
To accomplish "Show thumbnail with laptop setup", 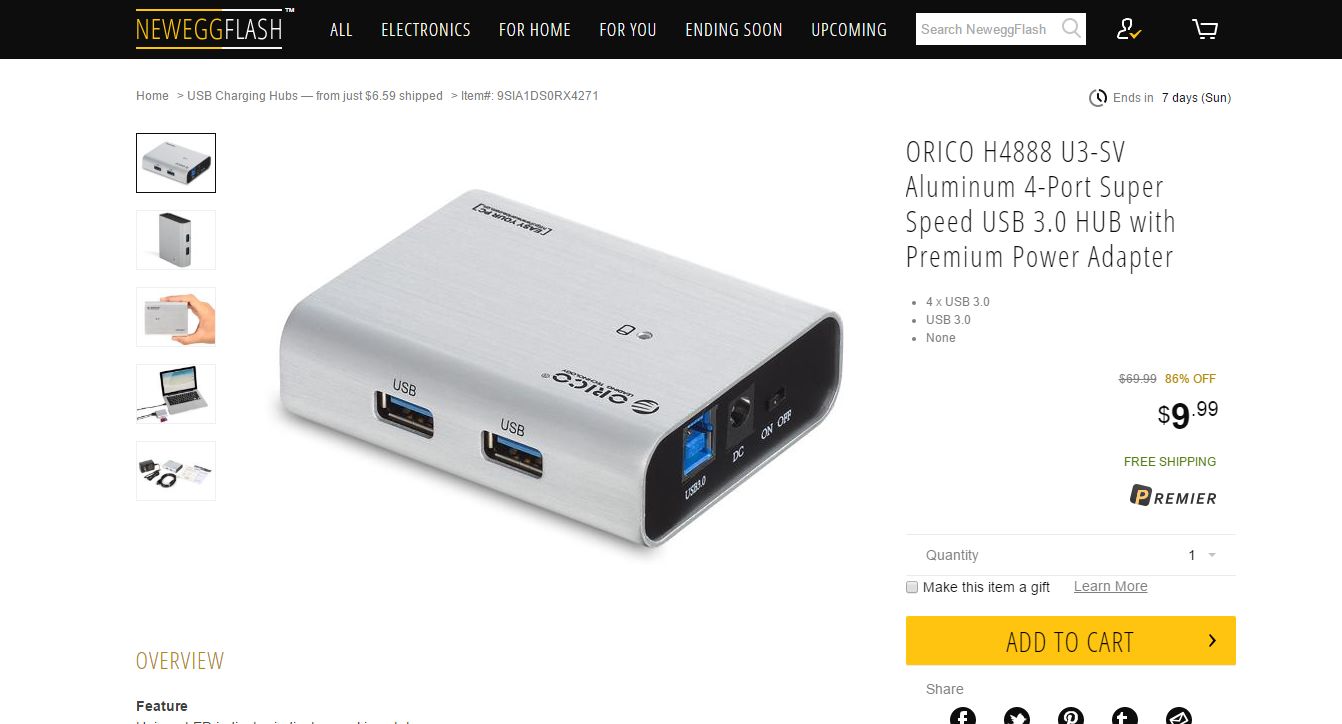I will pyautogui.click(x=176, y=394).
